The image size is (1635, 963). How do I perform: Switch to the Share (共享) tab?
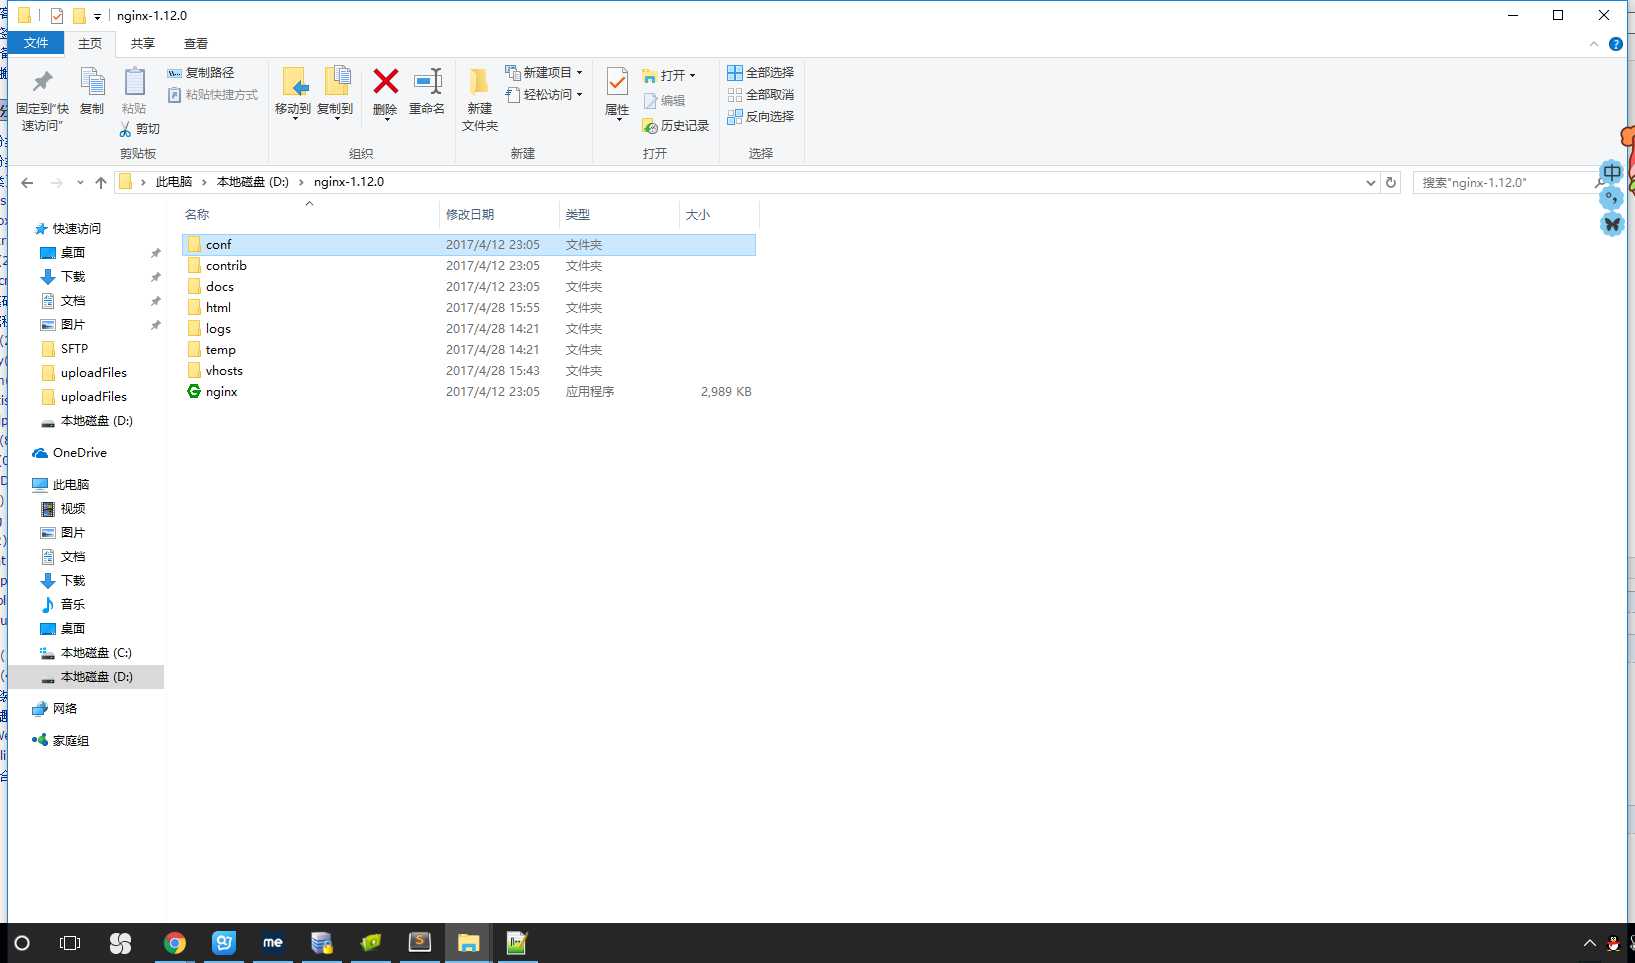[x=143, y=44]
